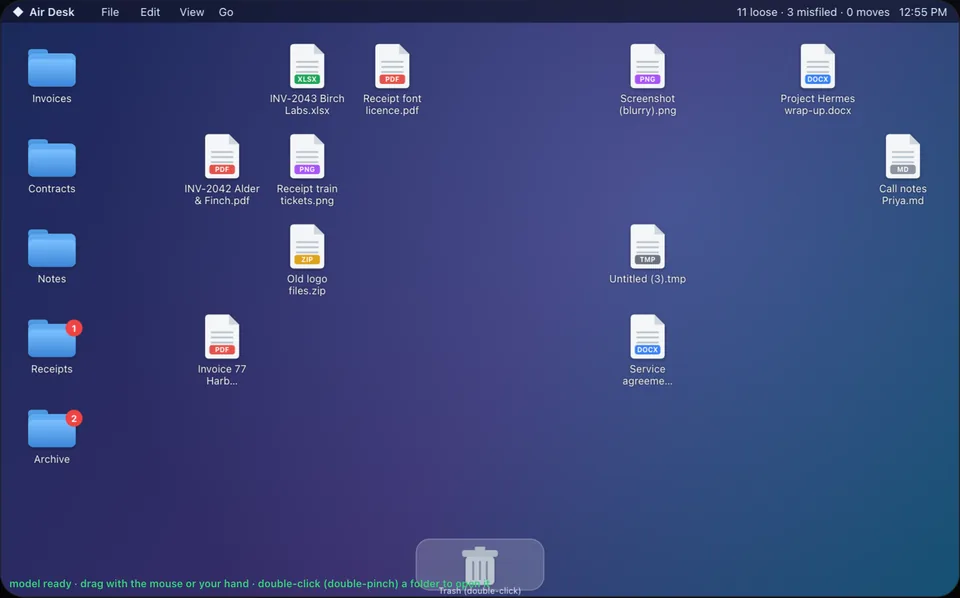Screen dimensions: 960x598
Task: Click the 'Receipt train tickets.png' file name
Action: pyautogui.click(x=307, y=195)
